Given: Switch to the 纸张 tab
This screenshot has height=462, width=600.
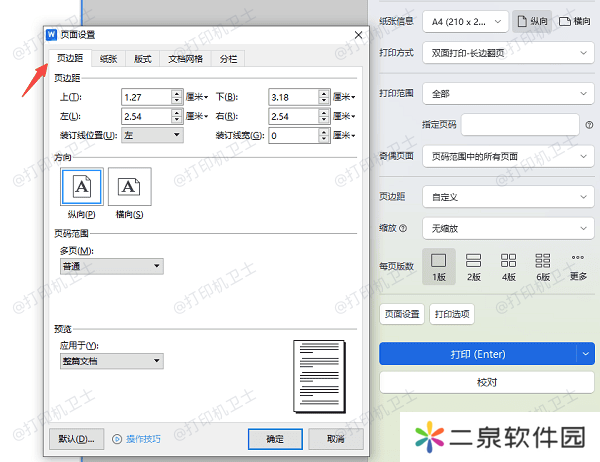Looking at the screenshot, I should tap(108, 59).
